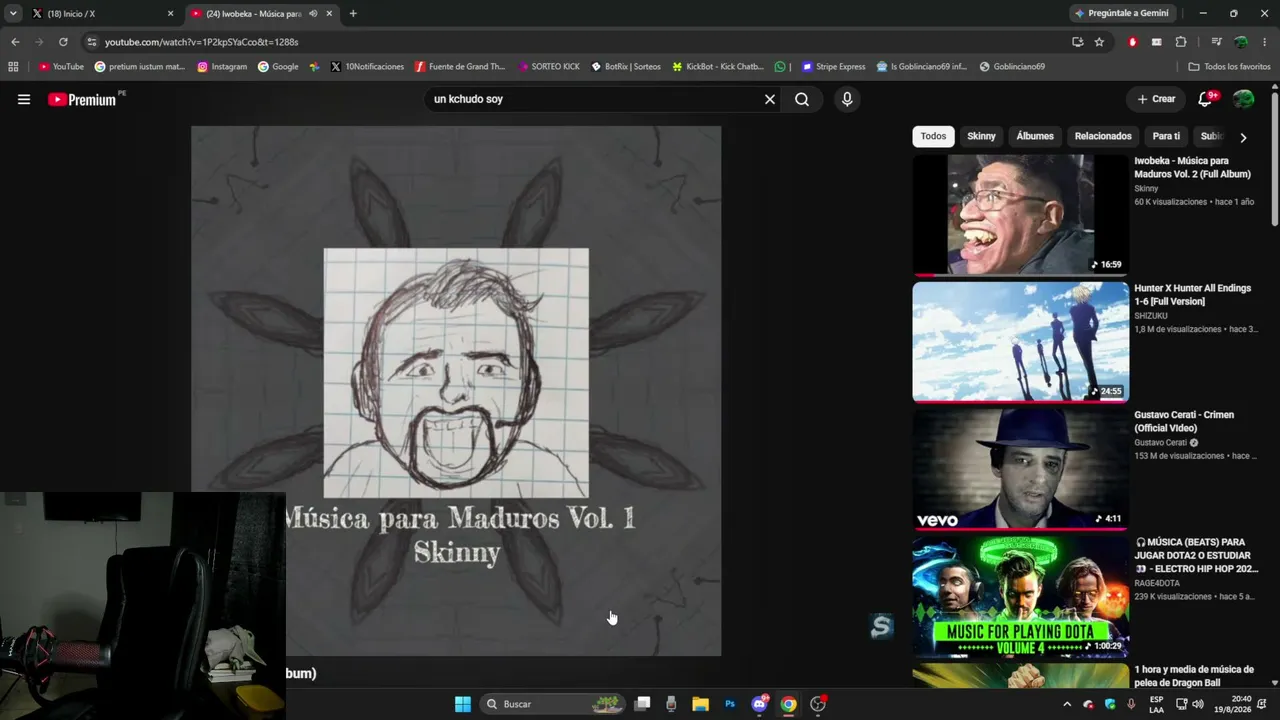
Task: Open the account avatar menu
Action: (x=1244, y=99)
